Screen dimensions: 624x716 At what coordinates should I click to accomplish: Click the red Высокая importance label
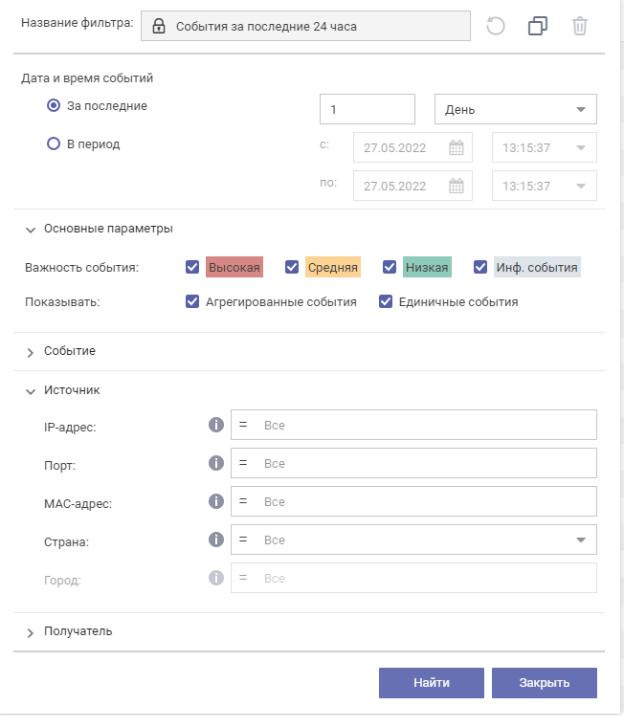coord(234,267)
